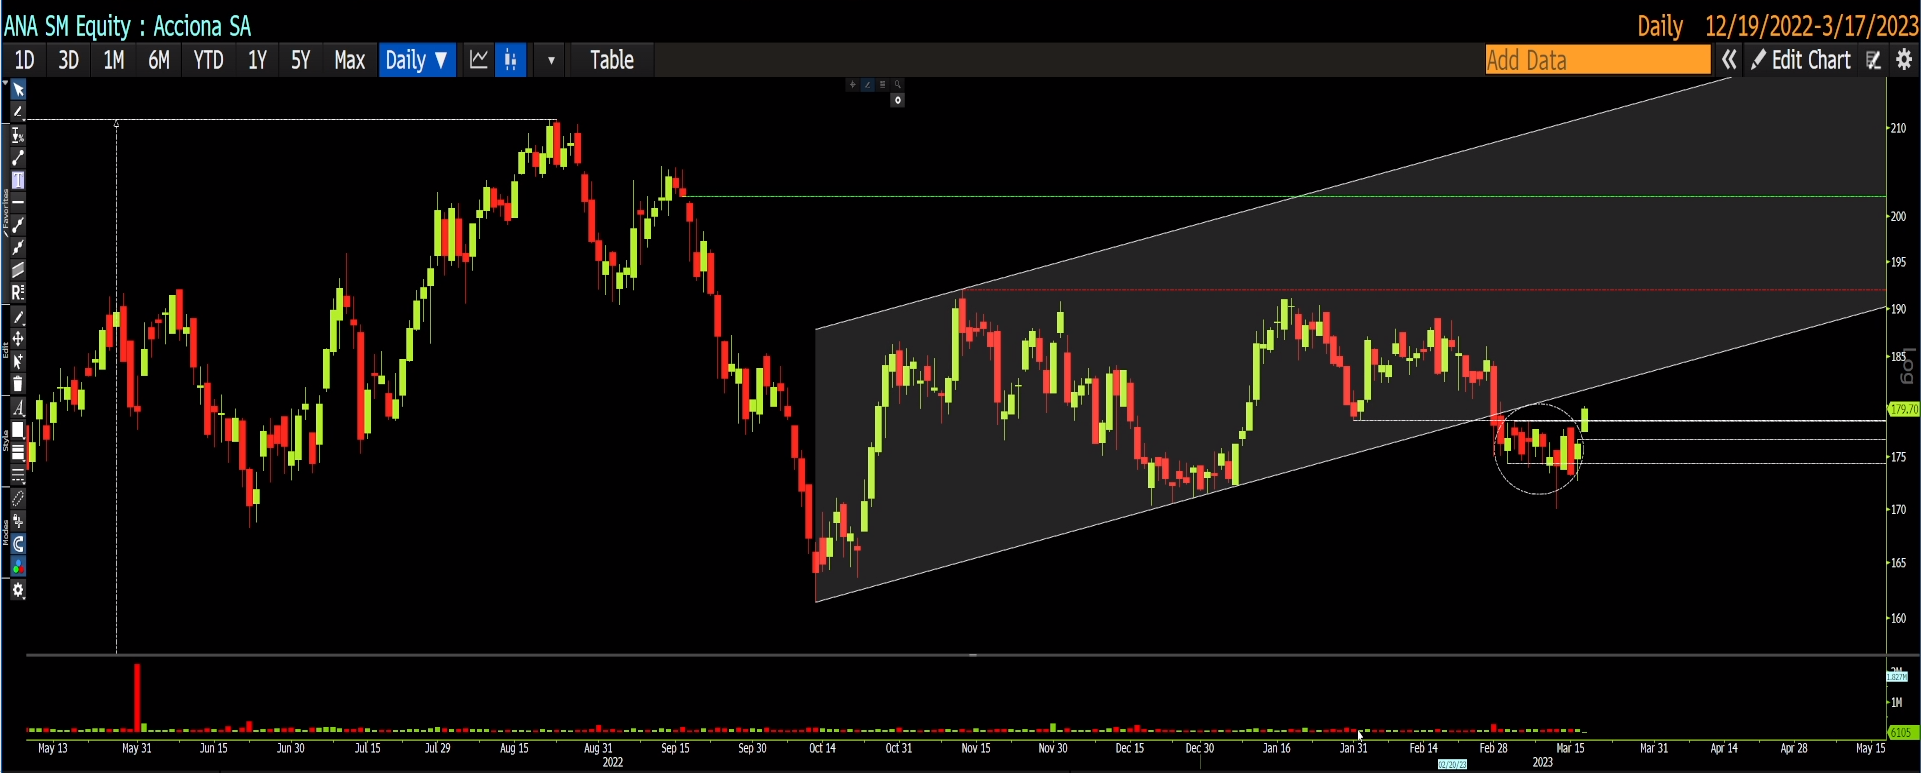Select the Max time range
Image resolution: width=1921 pixels, height=773 pixels.
[349, 60]
